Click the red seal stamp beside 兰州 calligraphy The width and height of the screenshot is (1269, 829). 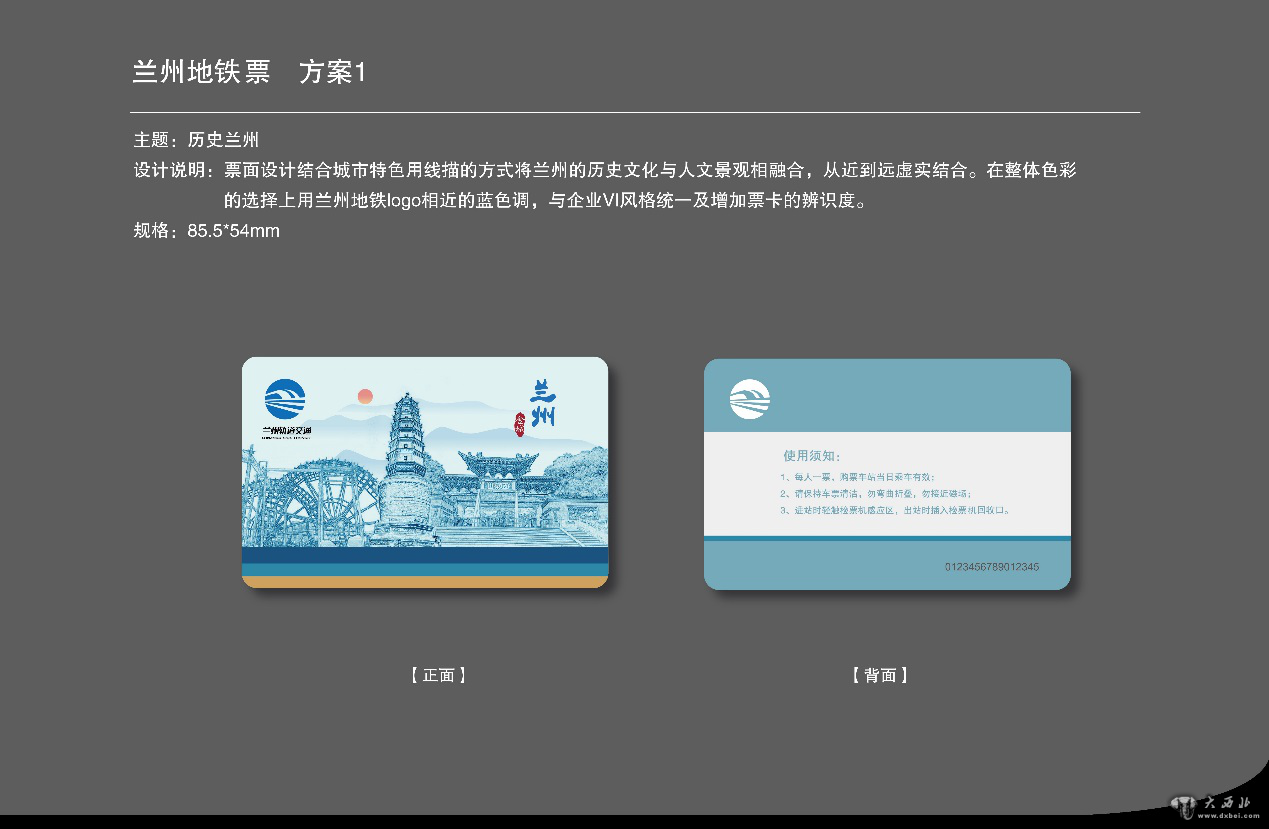coord(520,424)
